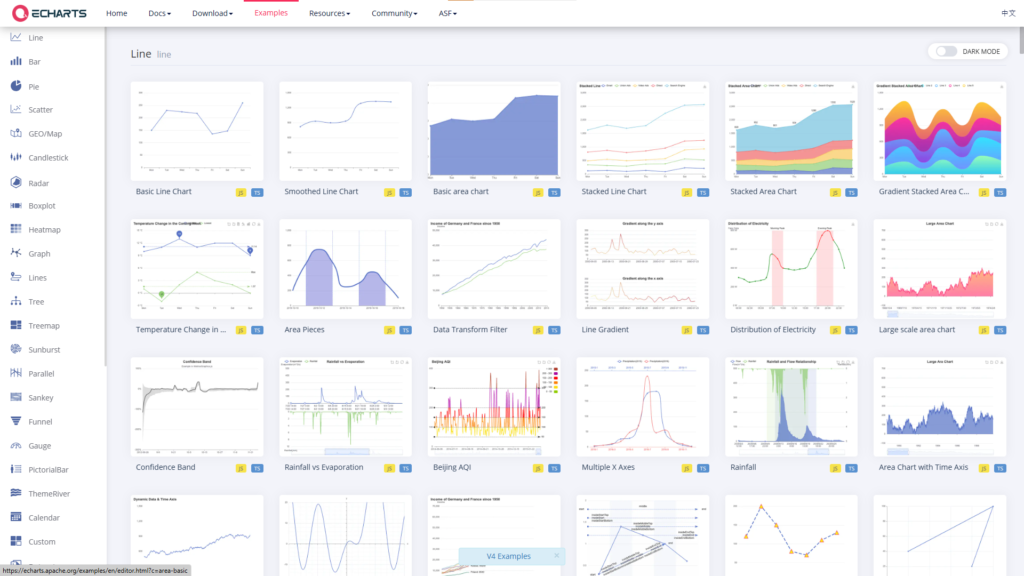Expand the Community dropdown in navbar

pyautogui.click(x=394, y=14)
